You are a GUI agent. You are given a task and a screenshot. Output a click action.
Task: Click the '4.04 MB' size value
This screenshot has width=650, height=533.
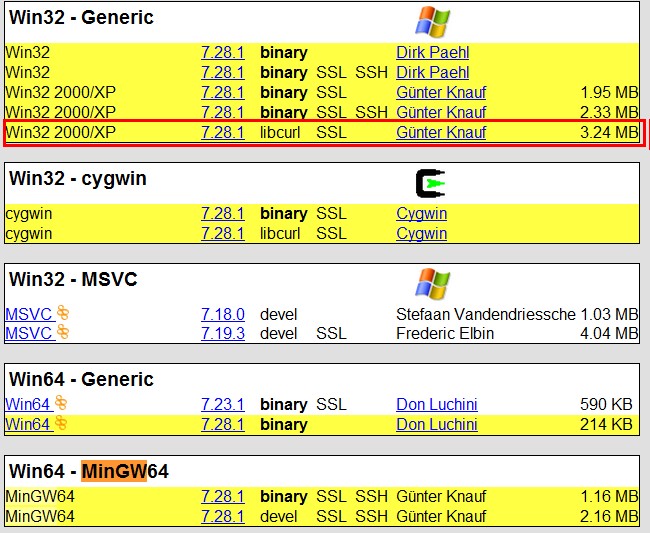pyautogui.click(x=609, y=334)
